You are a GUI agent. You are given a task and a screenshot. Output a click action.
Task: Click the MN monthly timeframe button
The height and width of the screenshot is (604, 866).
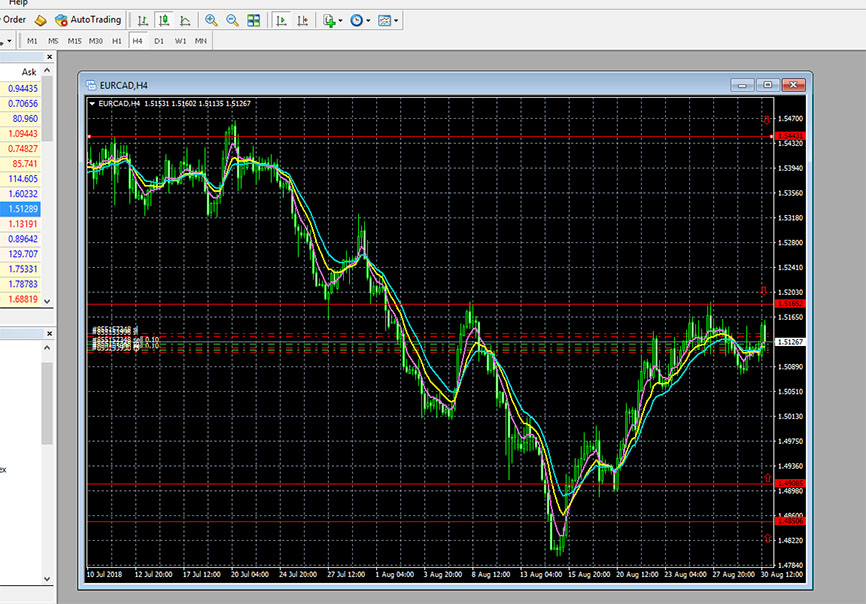click(x=201, y=41)
